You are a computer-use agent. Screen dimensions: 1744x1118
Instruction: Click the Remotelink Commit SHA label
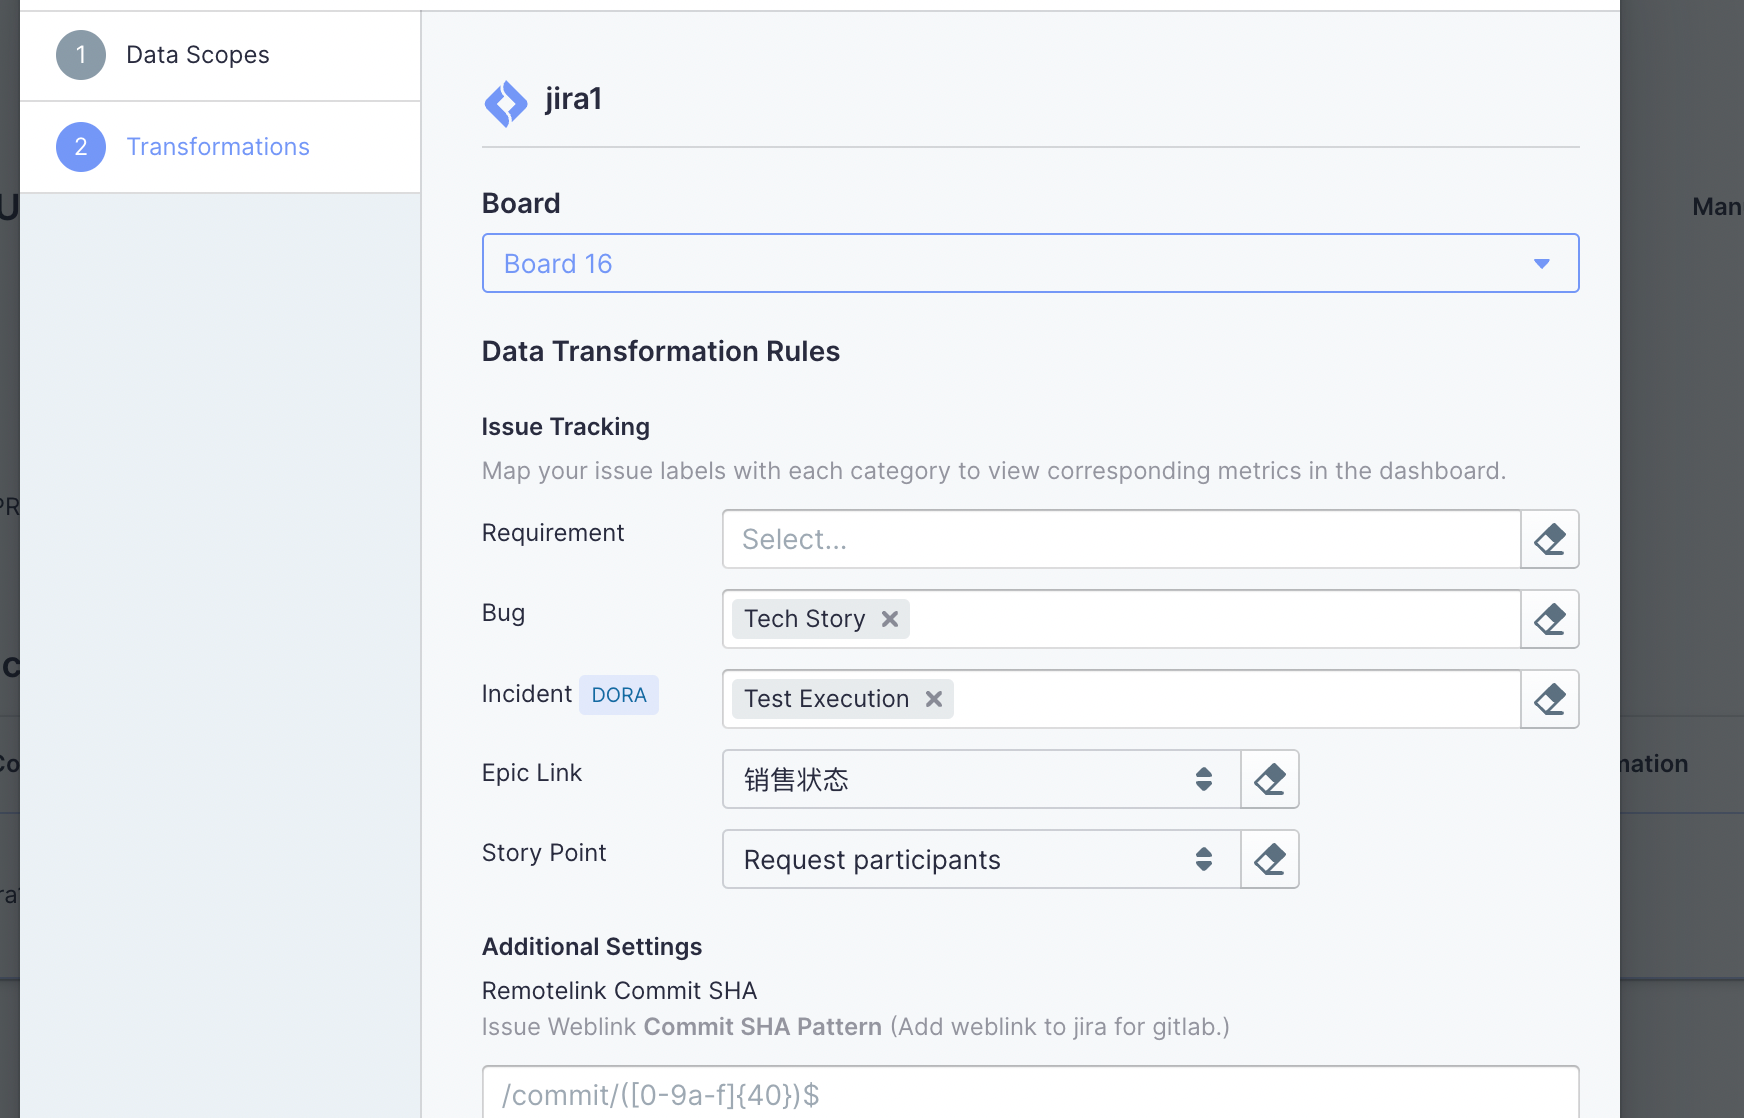point(619,991)
